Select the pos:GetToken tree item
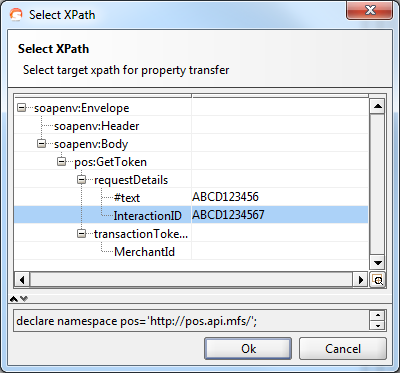Viewport: 400px width, 373px height. pyautogui.click(x=110, y=162)
